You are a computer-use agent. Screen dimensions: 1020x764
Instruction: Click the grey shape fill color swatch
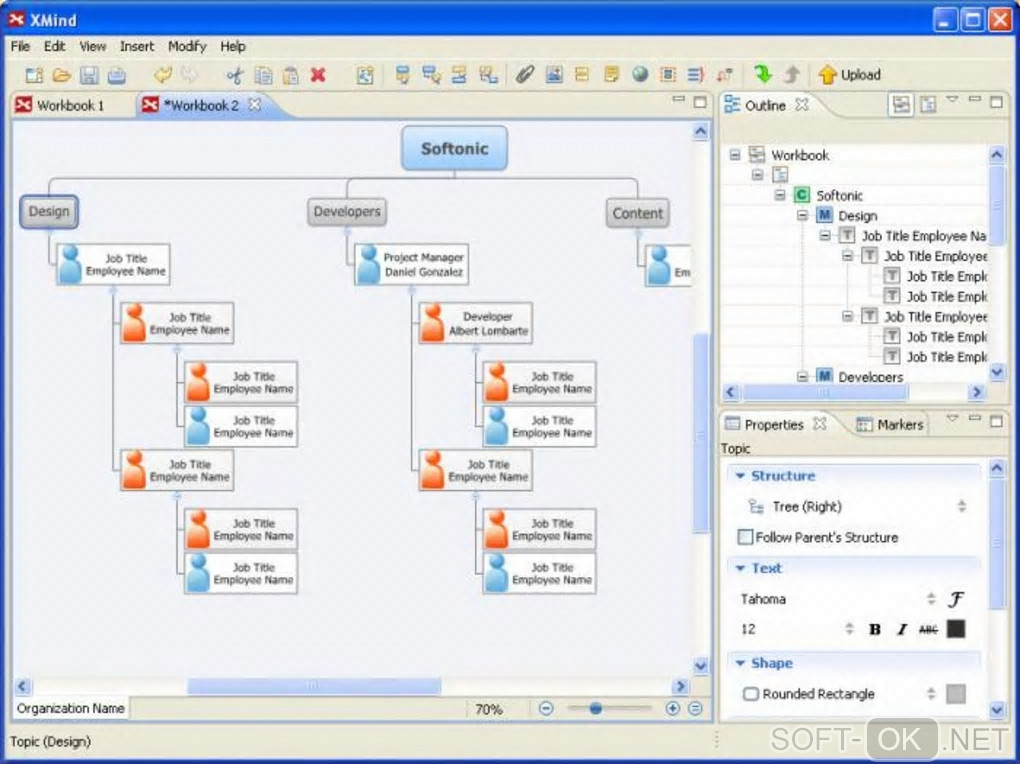pos(956,694)
